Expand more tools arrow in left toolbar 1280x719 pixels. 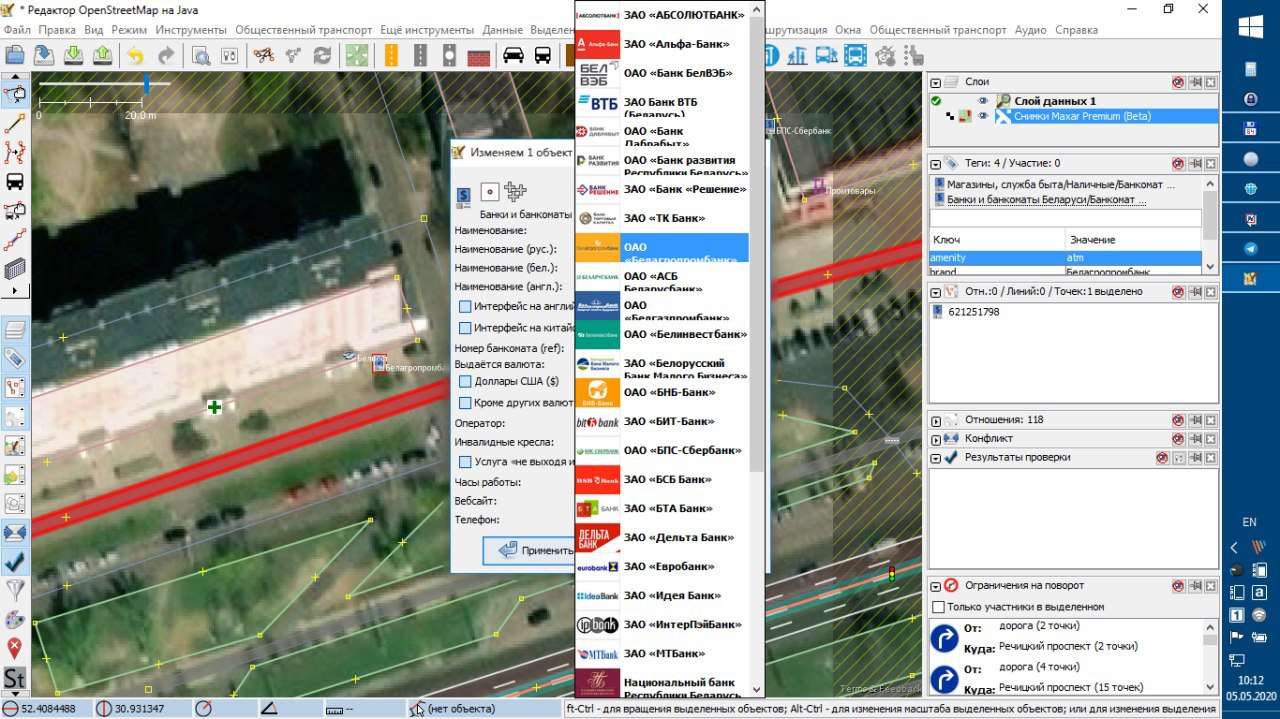(15, 290)
